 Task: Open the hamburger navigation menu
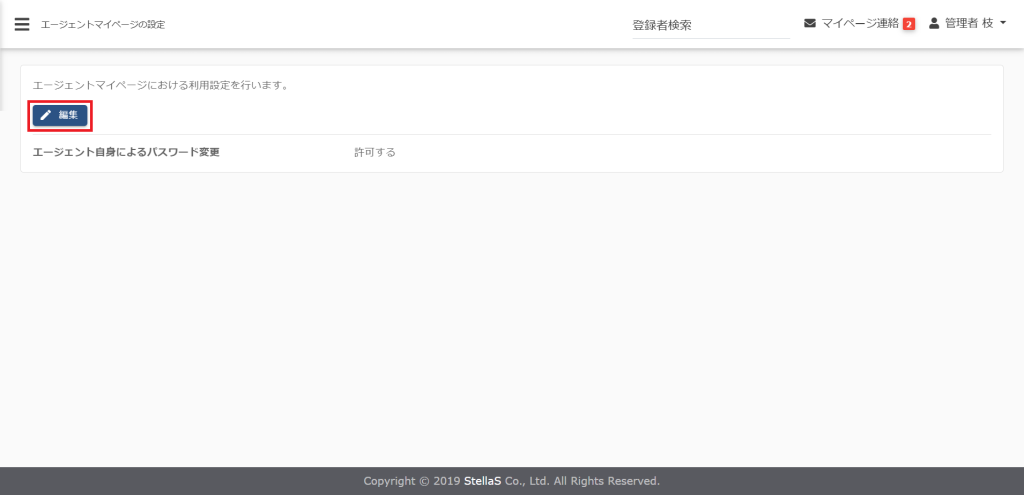click(22, 24)
